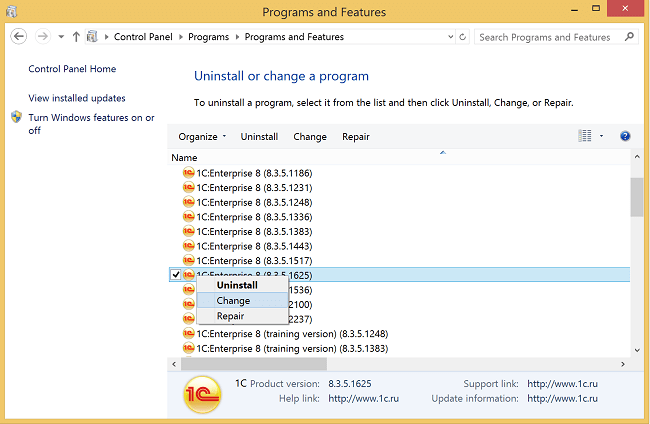Change the view layout icon

tap(585, 136)
